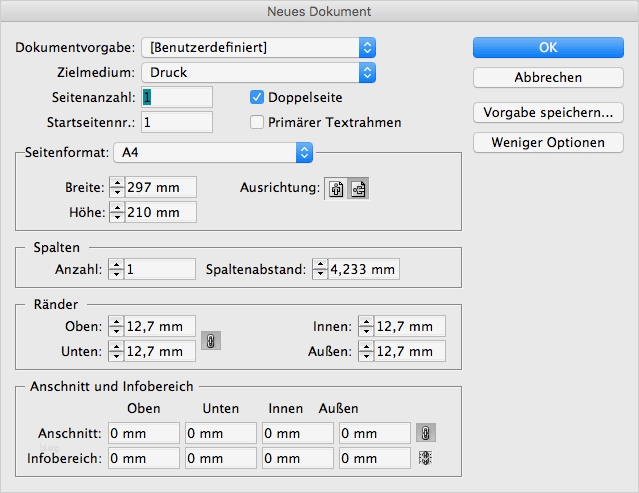
Task: Click the Spaltenabstand stepper arrows
Action: [320, 269]
